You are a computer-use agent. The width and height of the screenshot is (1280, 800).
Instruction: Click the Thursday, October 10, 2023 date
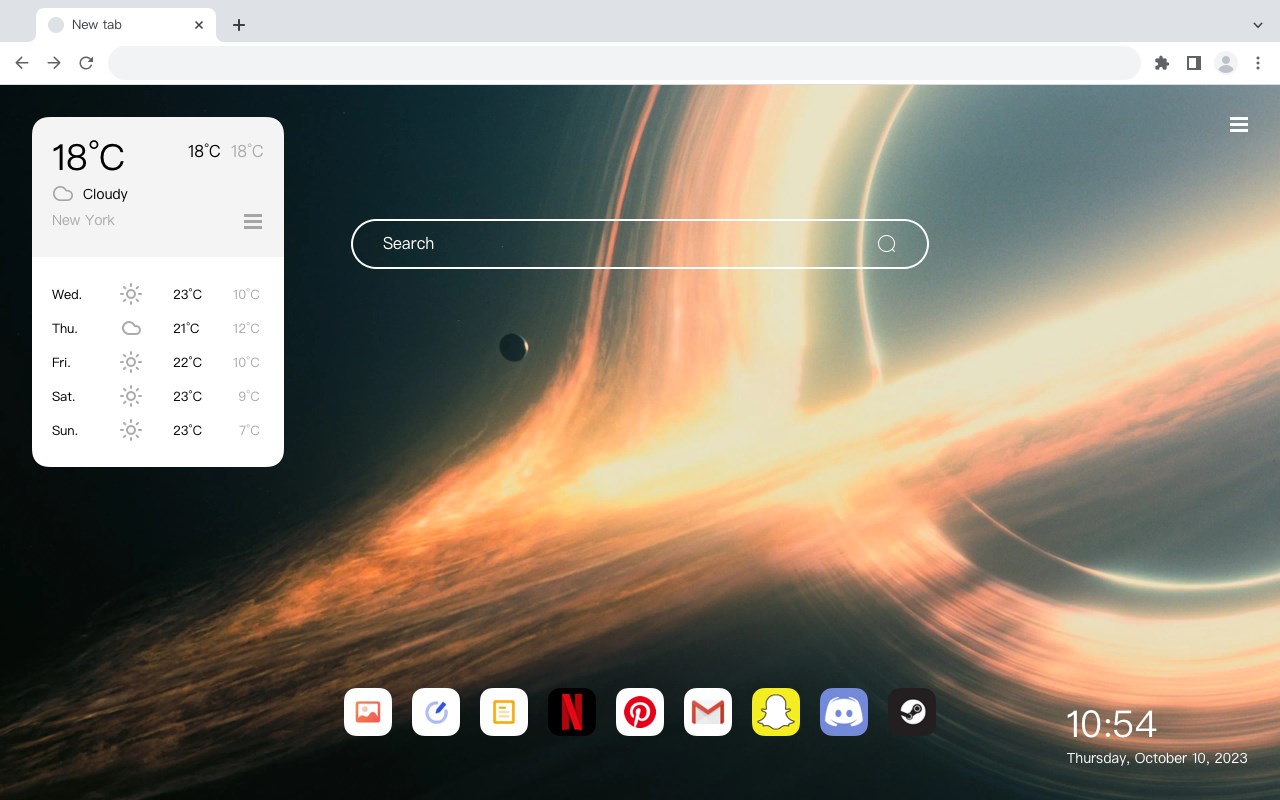tap(1157, 758)
